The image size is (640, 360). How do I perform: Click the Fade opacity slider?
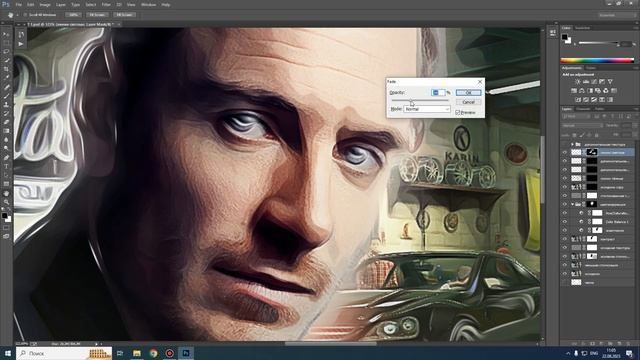click(x=420, y=100)
